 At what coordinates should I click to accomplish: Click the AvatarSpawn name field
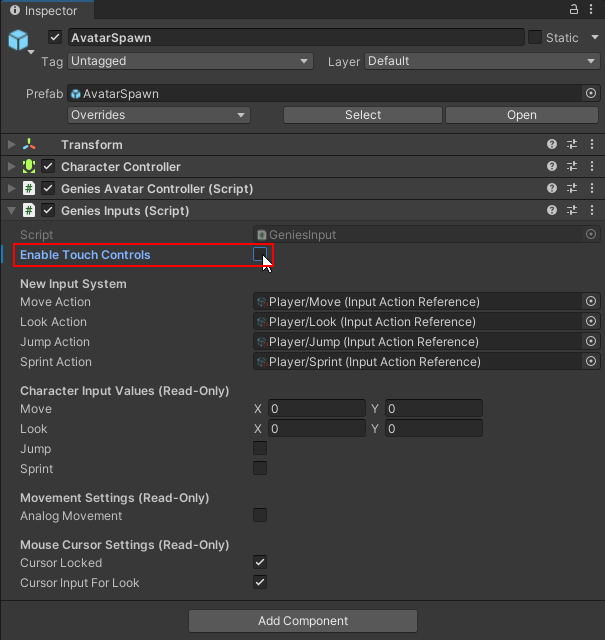(295, 37)
